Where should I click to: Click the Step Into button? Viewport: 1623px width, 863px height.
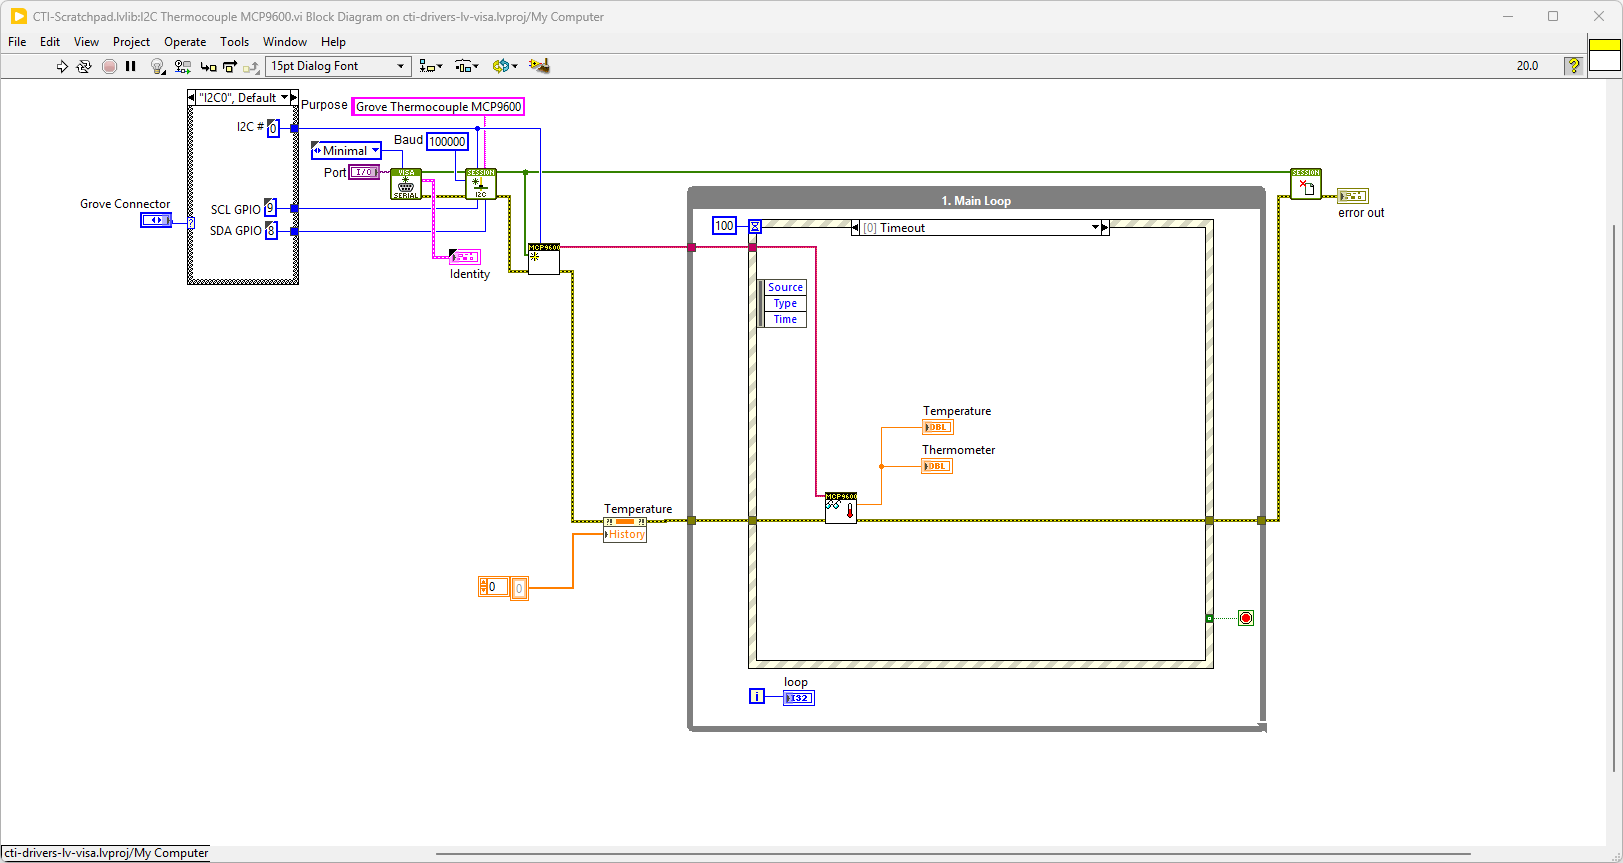[x=208, y=66]
